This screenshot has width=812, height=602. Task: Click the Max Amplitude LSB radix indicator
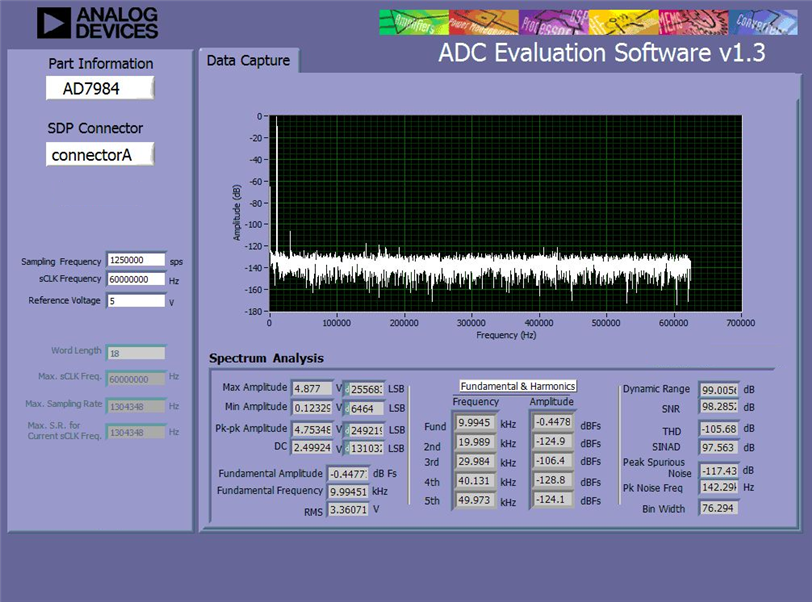coord(347,389)
